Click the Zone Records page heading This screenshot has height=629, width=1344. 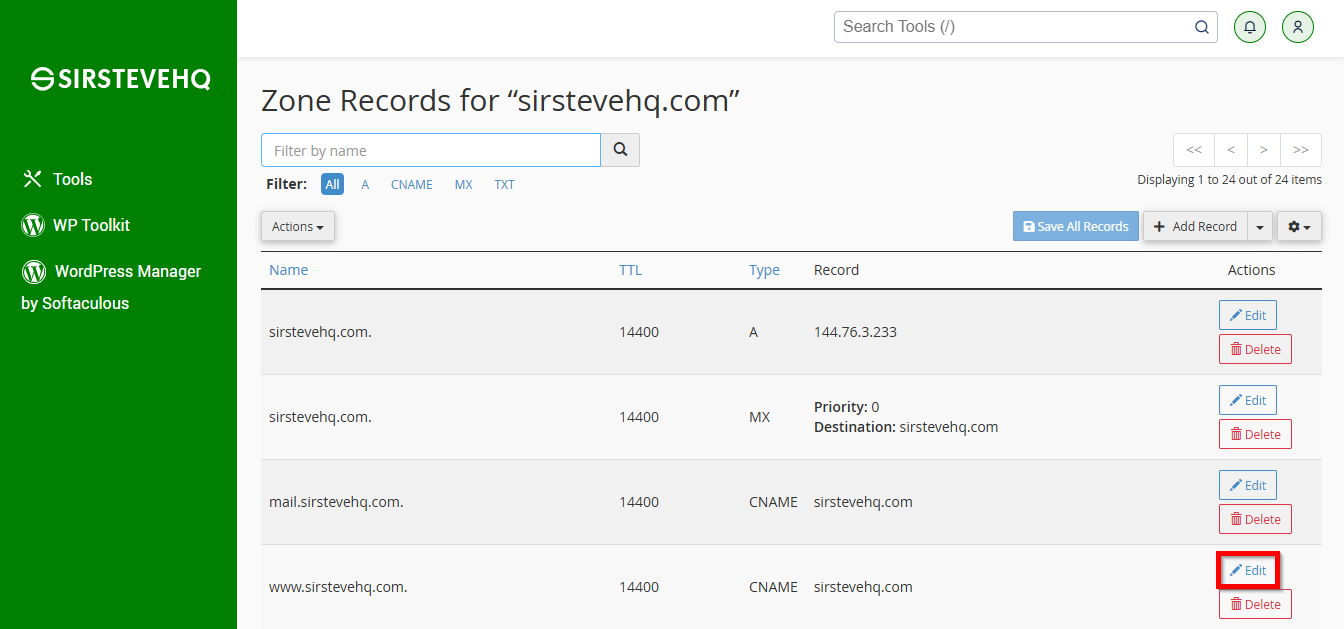point(500,101)
